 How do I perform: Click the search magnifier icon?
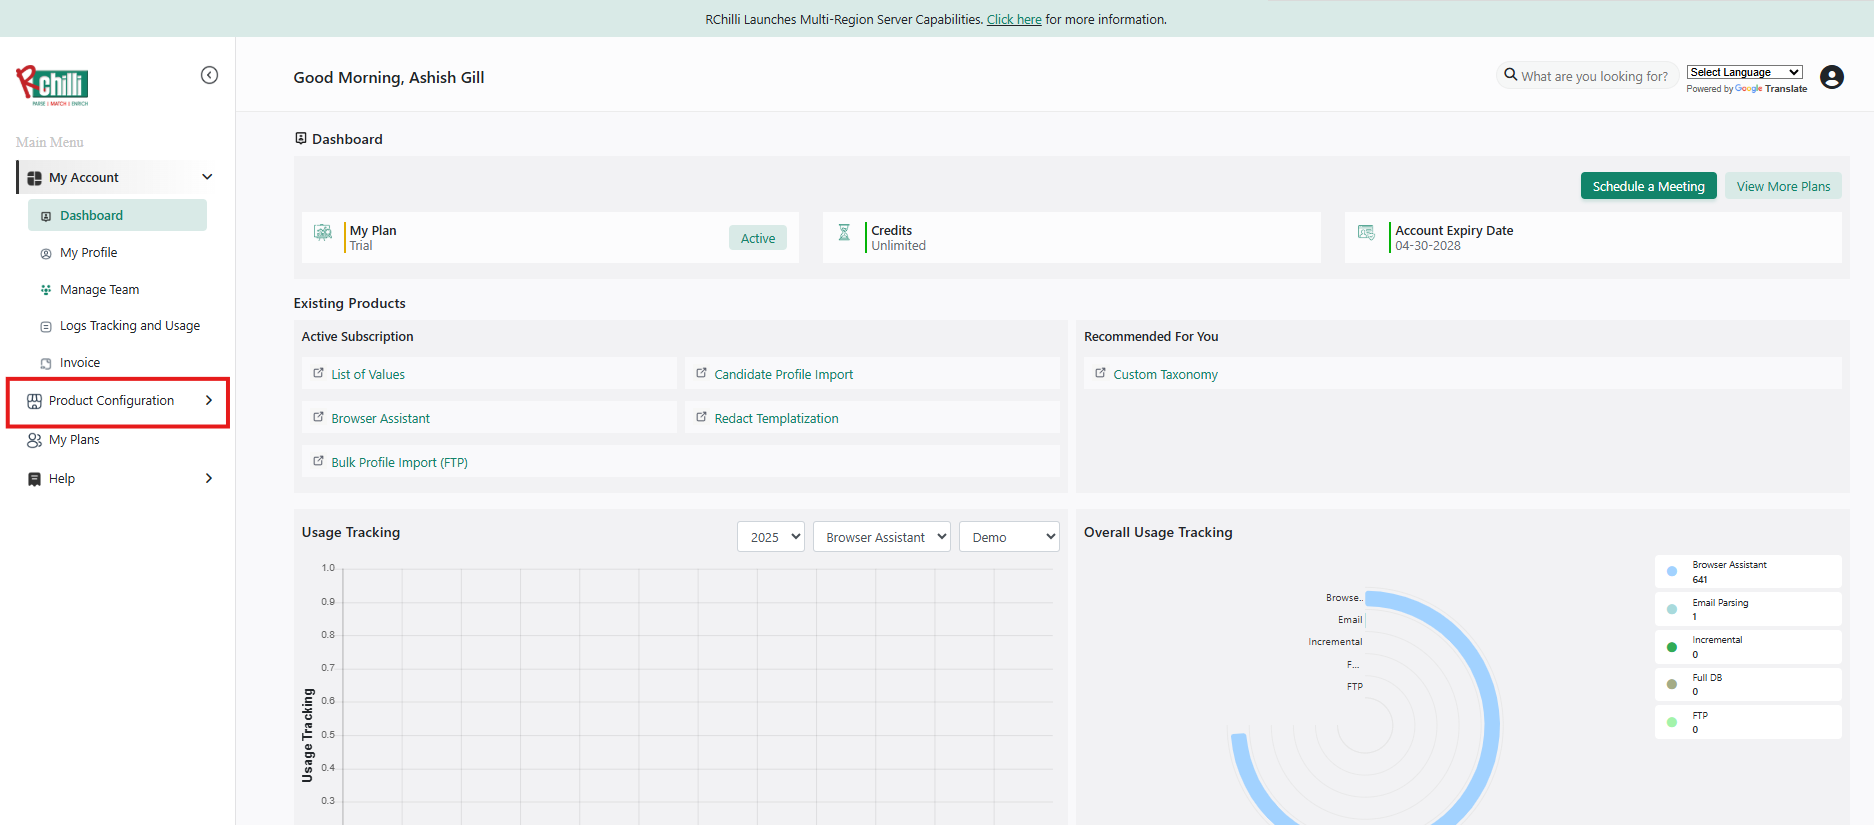point(1510,75)
